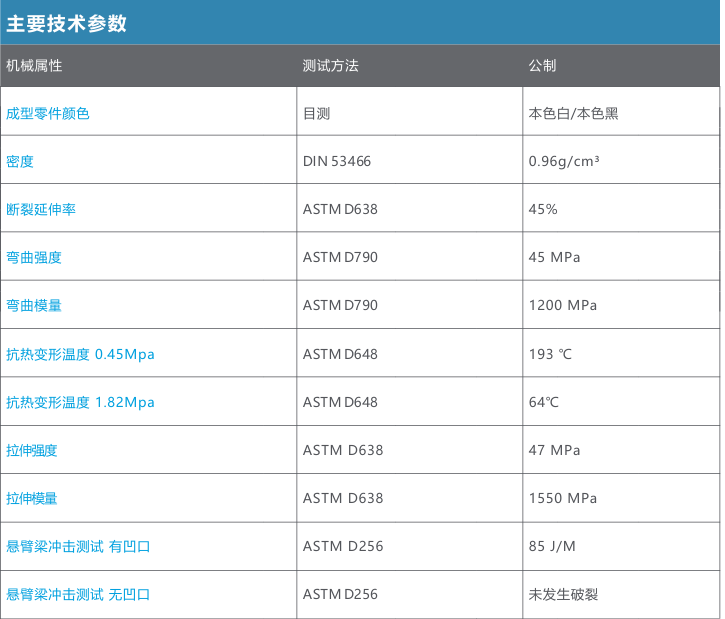Click the 主要技术参数 title heading
Screen dimensions: 725x619
[67, 23]
